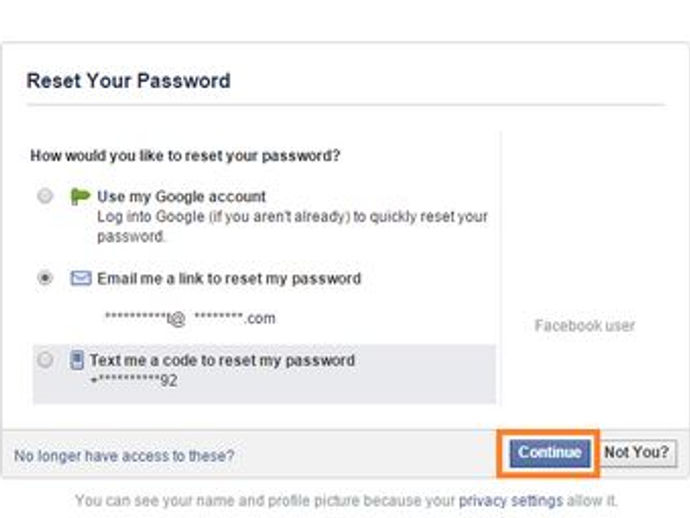Click the Reset Your Password heading
Screen dimensions: 690x518
pos(128,81)
